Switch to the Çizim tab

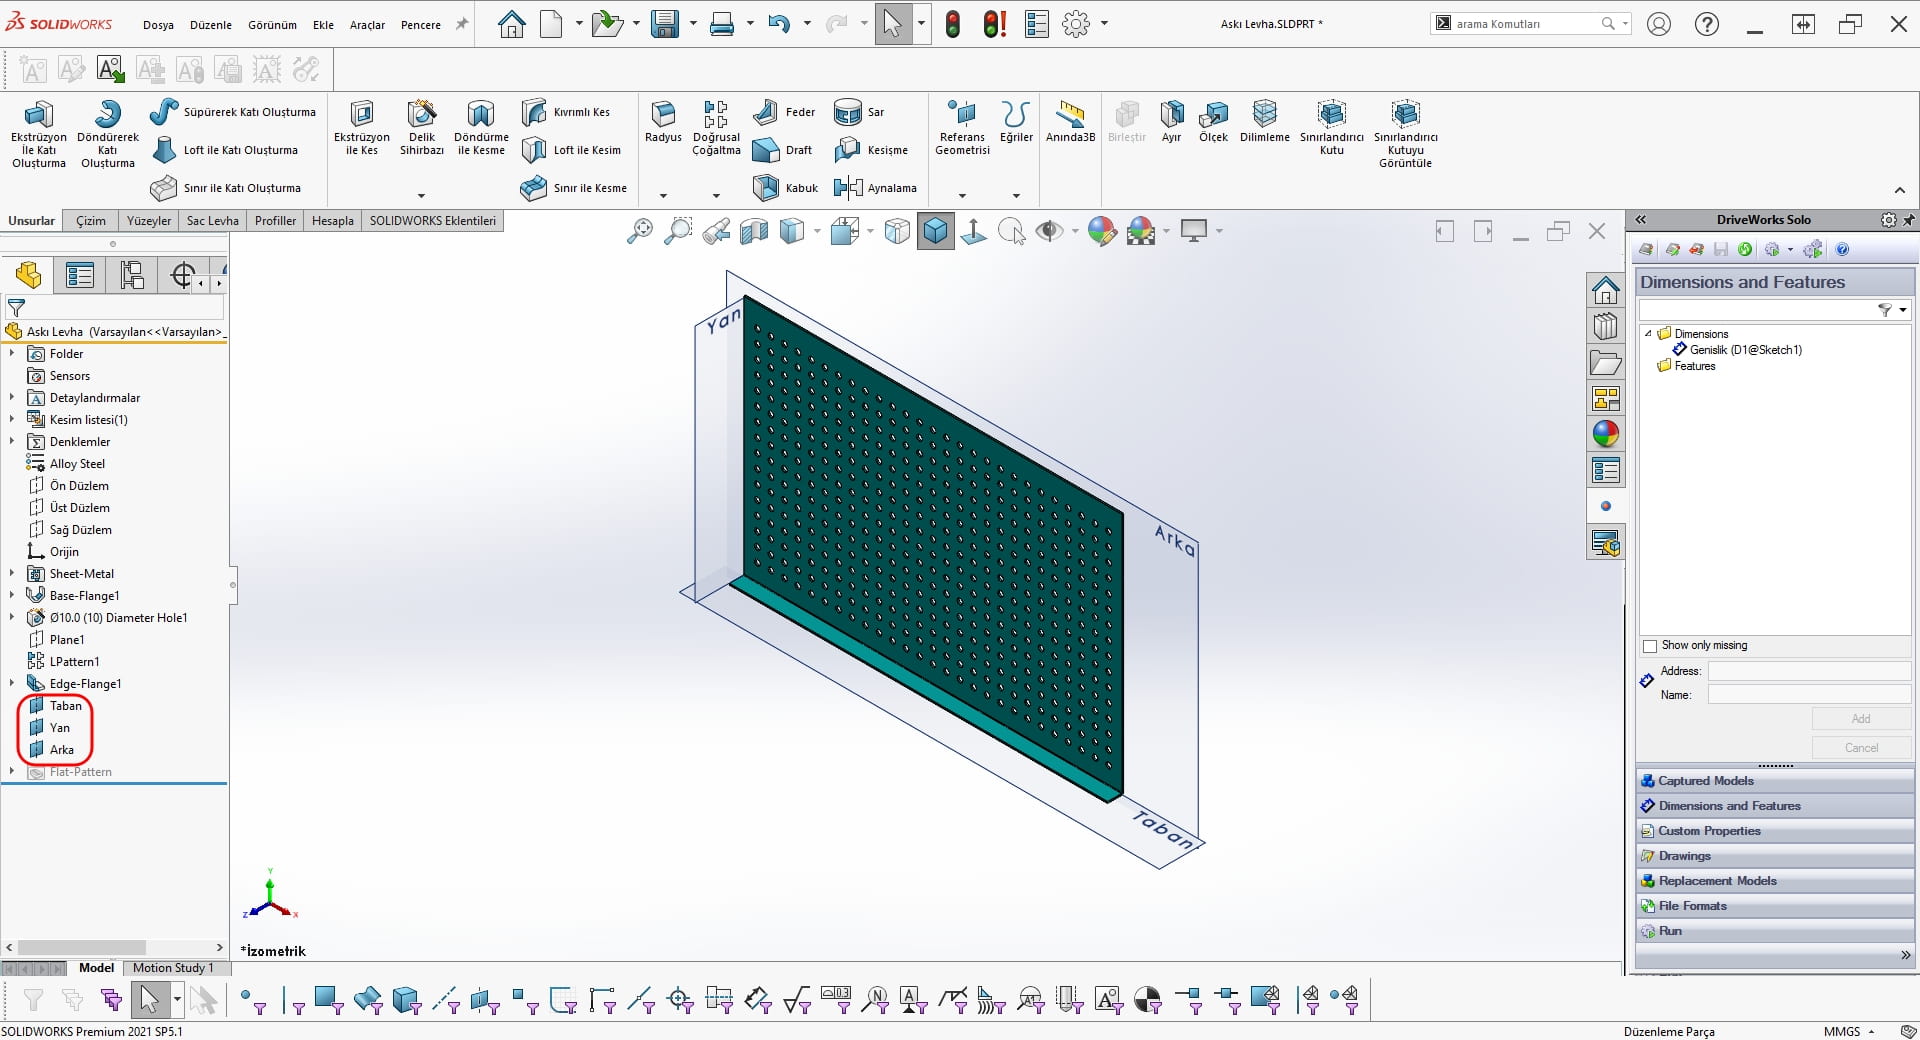point(91,221)
